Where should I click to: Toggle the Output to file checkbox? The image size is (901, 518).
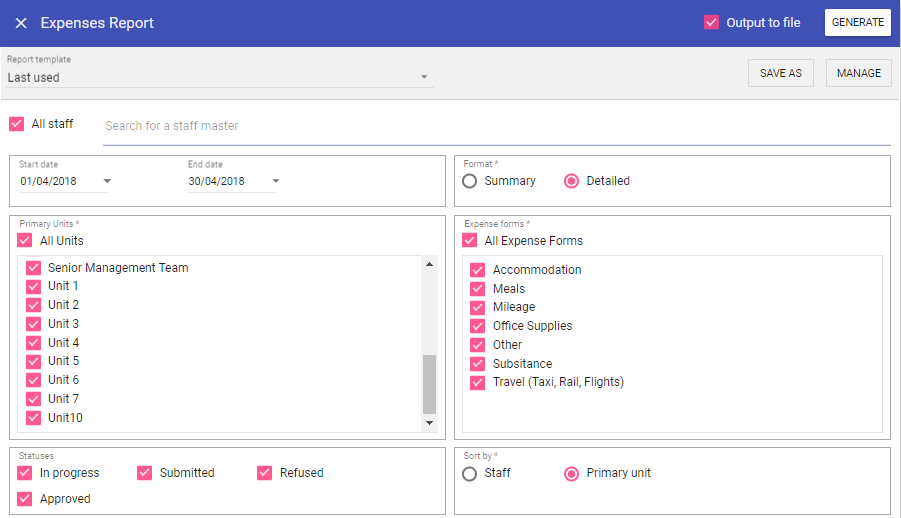(712, 23)
